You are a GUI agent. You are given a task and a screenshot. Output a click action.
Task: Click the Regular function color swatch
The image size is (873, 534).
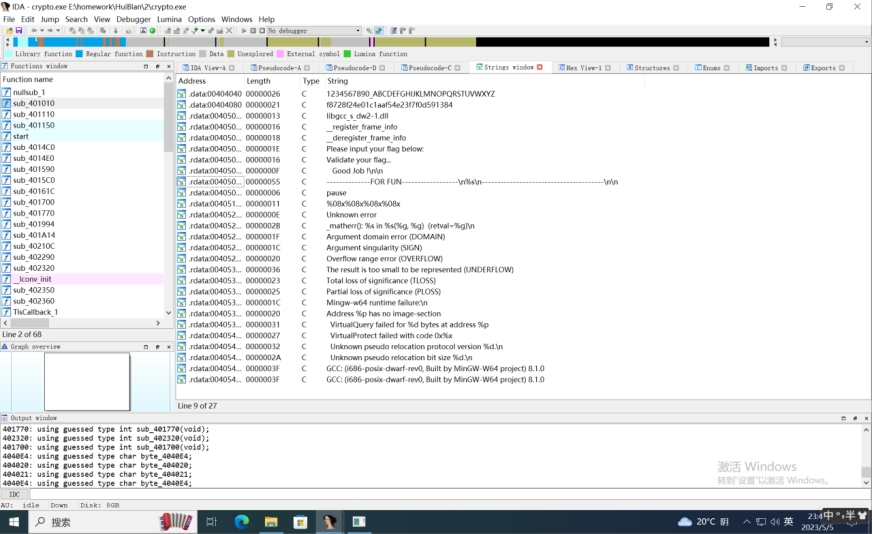pos(80,54)
